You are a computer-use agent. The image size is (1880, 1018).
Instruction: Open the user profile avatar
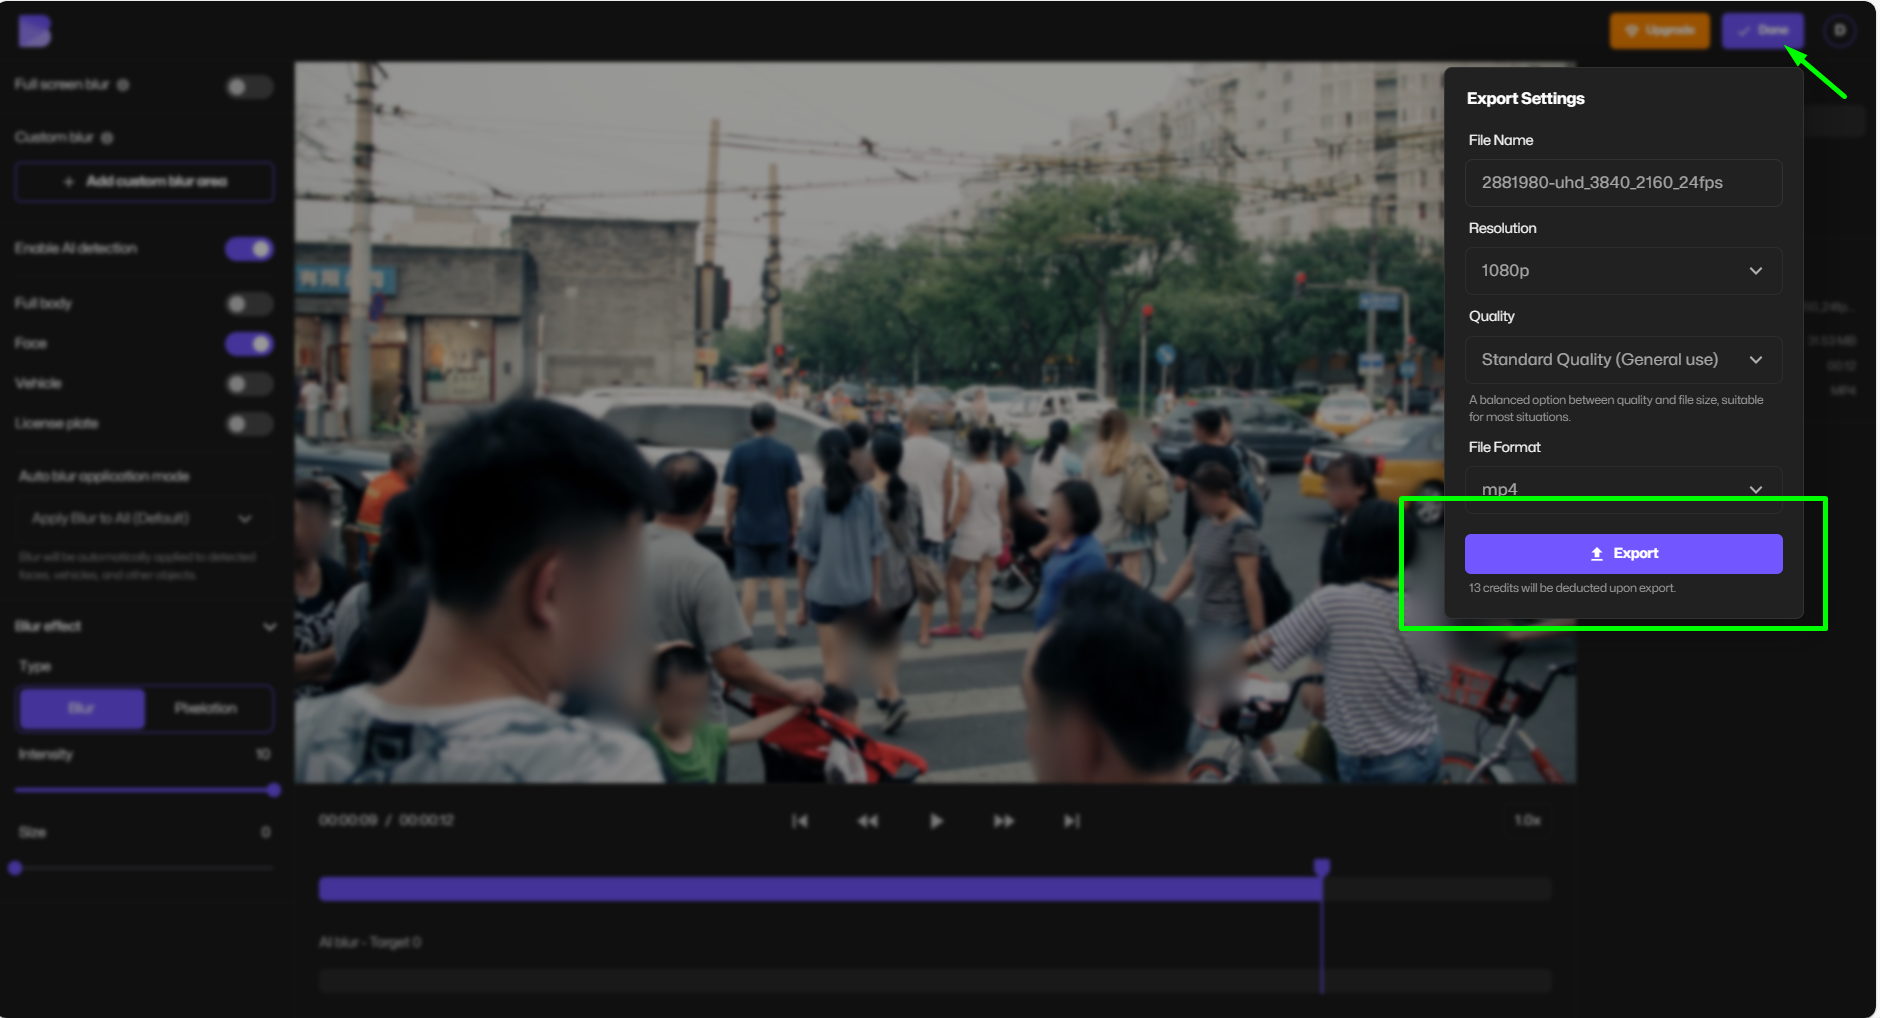1840,31
